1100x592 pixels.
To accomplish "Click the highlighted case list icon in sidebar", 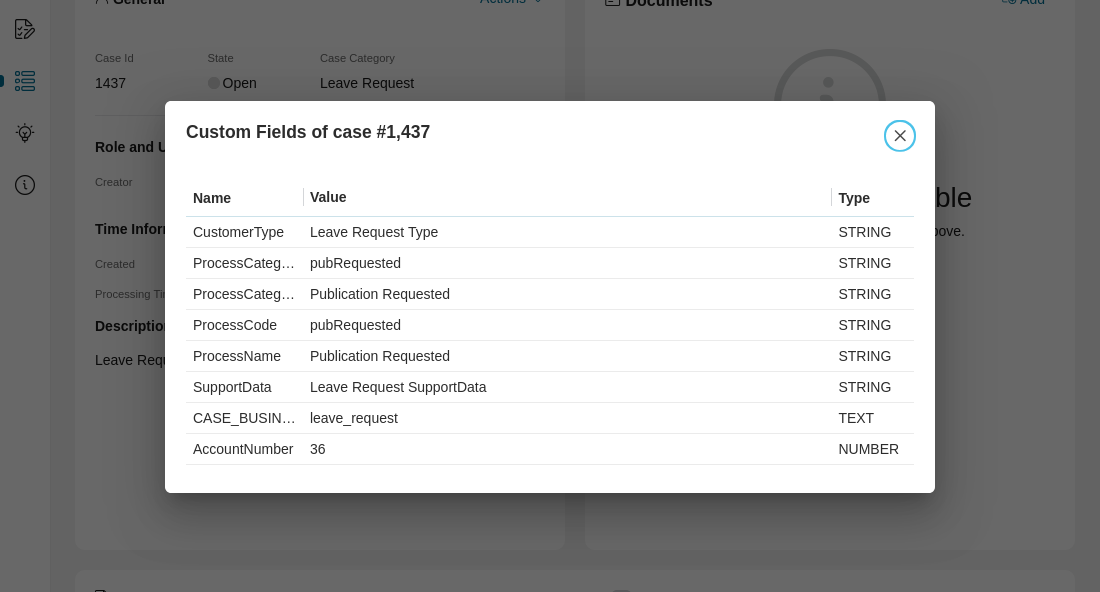I will pos(25,81).
